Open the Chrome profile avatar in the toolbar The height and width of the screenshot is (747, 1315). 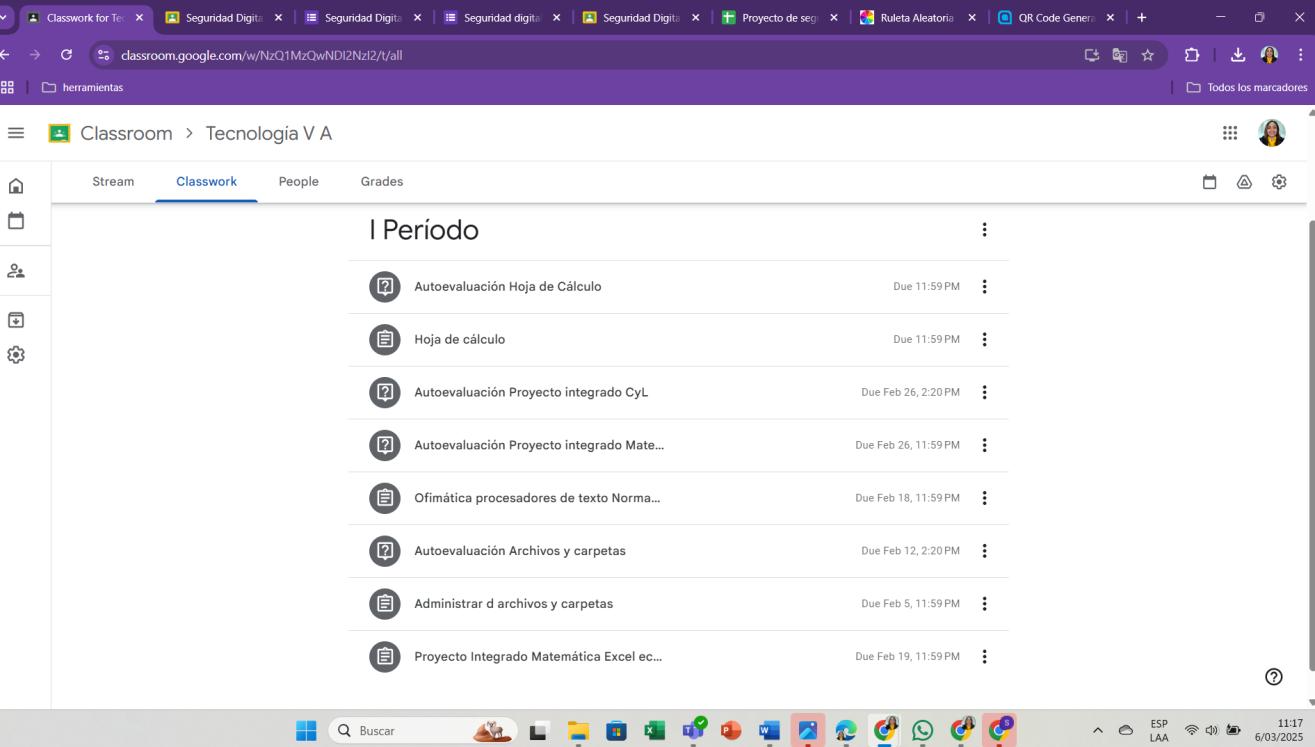click(1269, 56)
